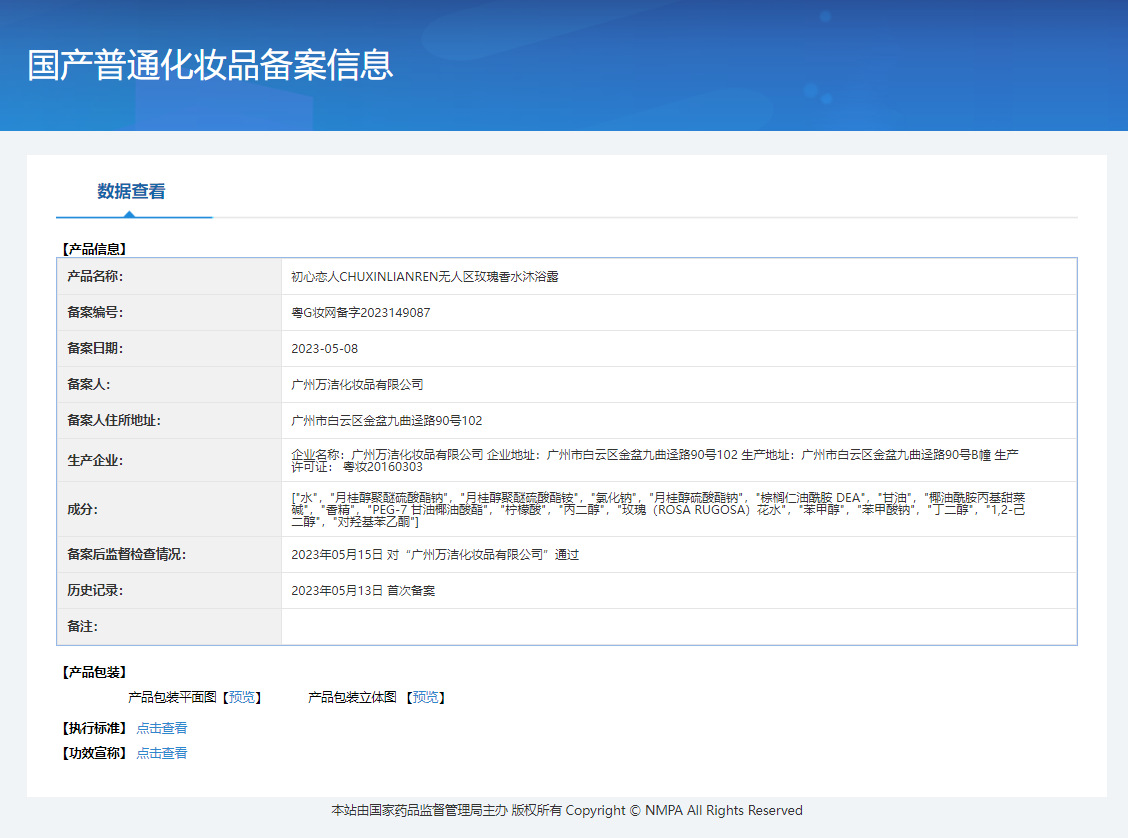The image size is (1128, 838).
Task: Click the 备案编号 row label
Action: tap(95, 312)
